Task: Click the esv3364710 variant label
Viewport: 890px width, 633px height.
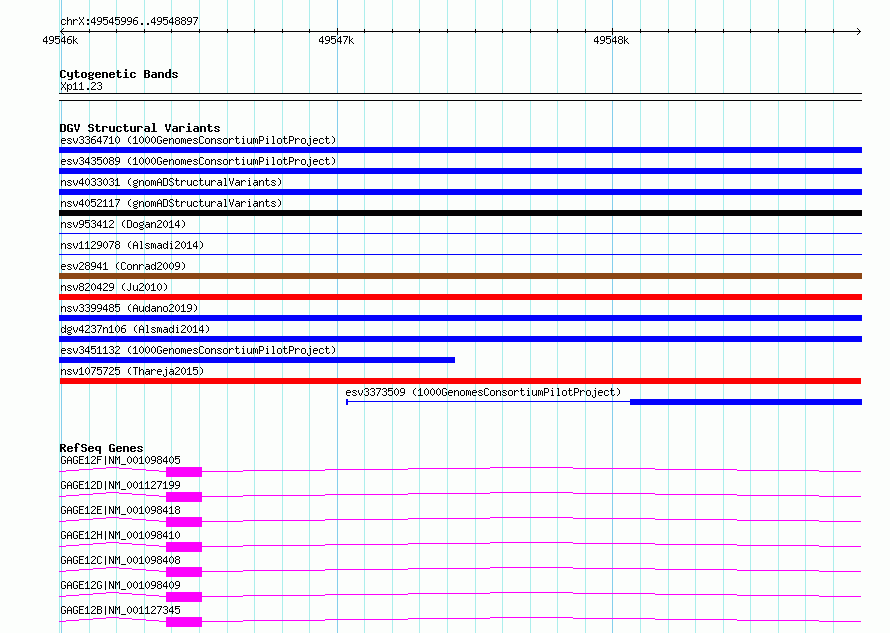Action: point(198,140)
